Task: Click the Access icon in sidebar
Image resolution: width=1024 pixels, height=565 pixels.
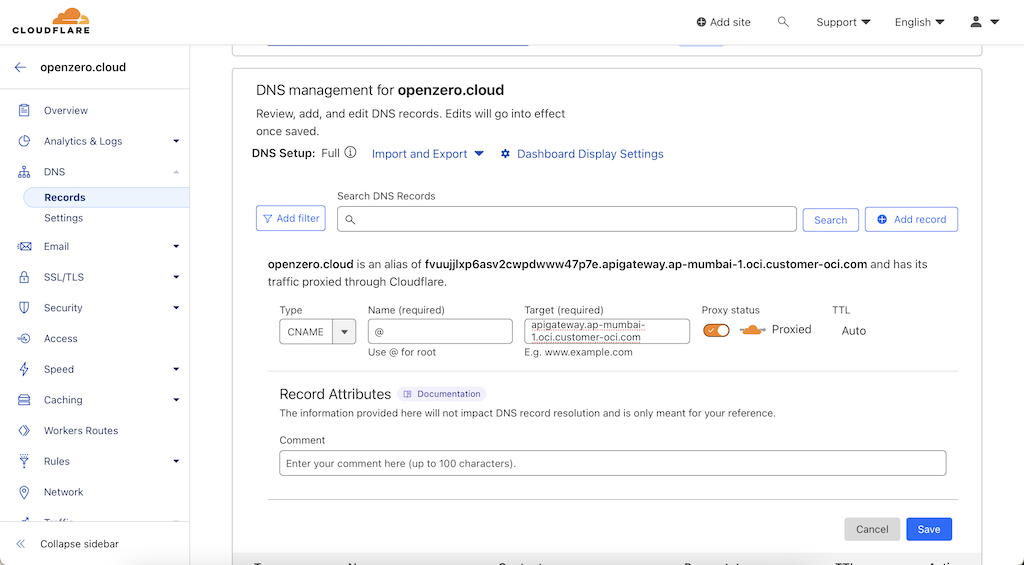Action: click(24, 338)
